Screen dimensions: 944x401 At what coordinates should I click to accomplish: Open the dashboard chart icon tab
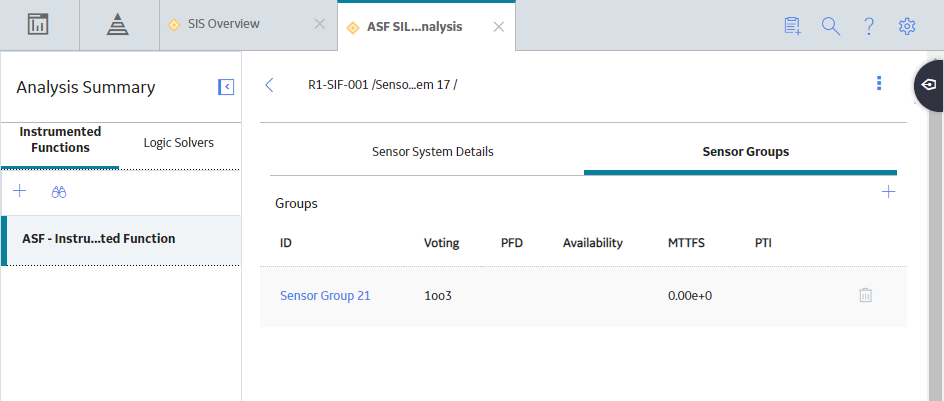tap(39, 25)
